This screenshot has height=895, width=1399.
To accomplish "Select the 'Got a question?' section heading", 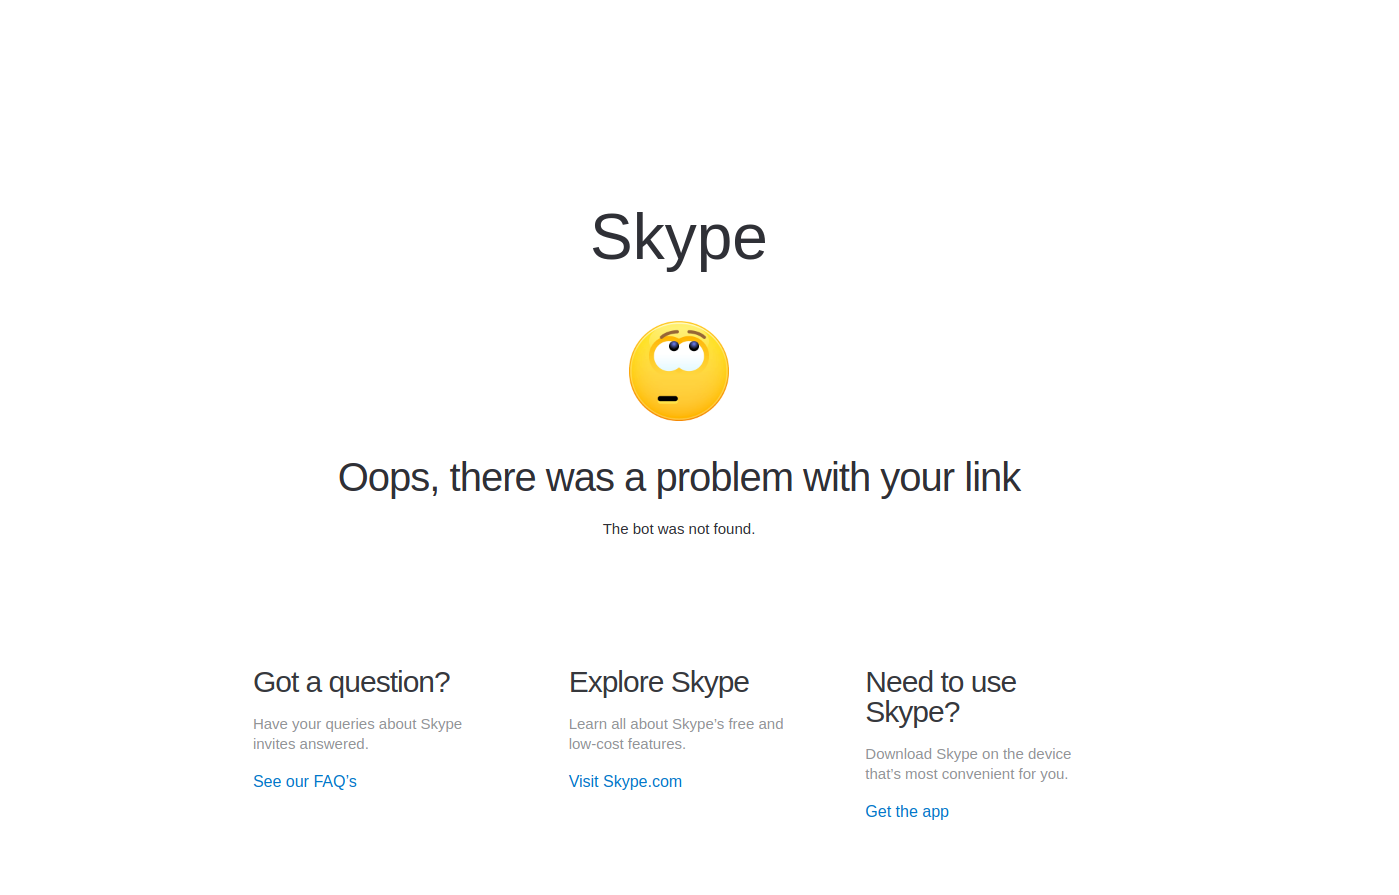I will pos(351,682).
